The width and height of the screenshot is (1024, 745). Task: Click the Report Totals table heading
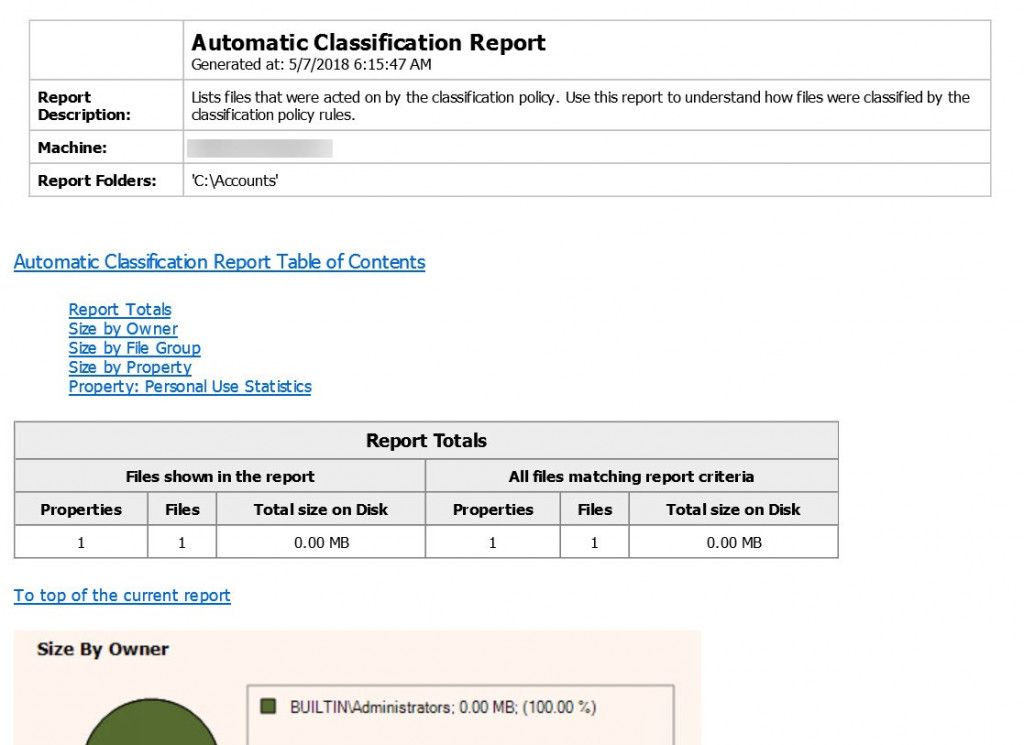click(426, 441)
